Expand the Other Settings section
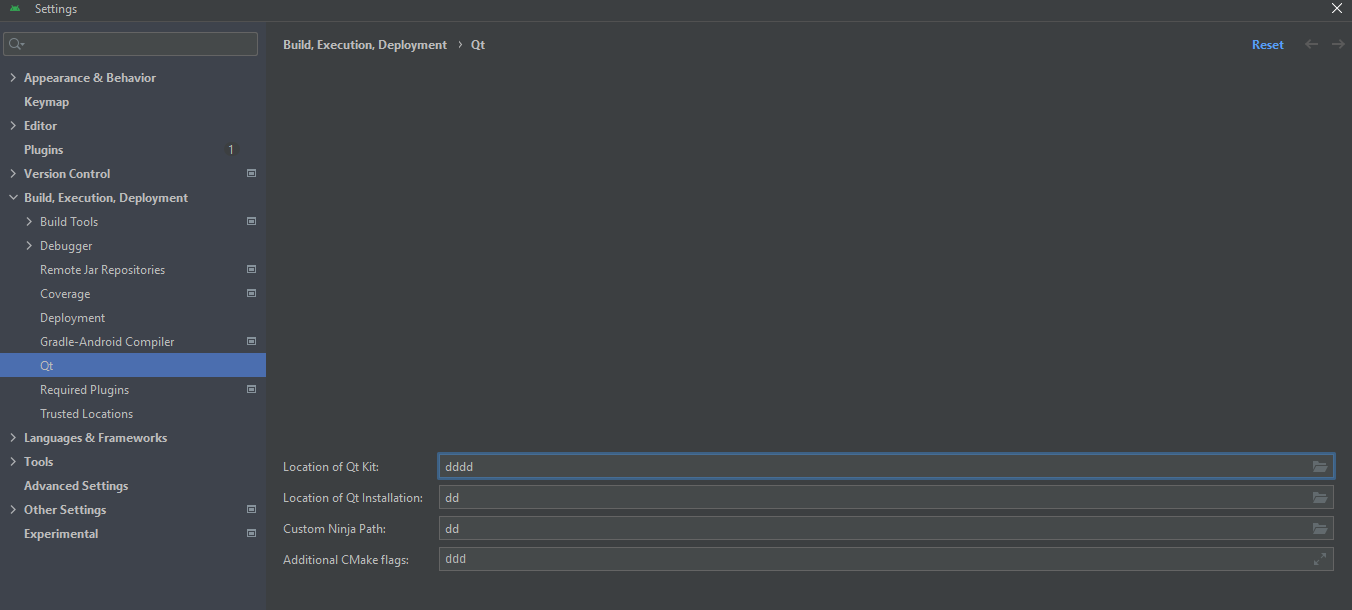 coord(13,510)
